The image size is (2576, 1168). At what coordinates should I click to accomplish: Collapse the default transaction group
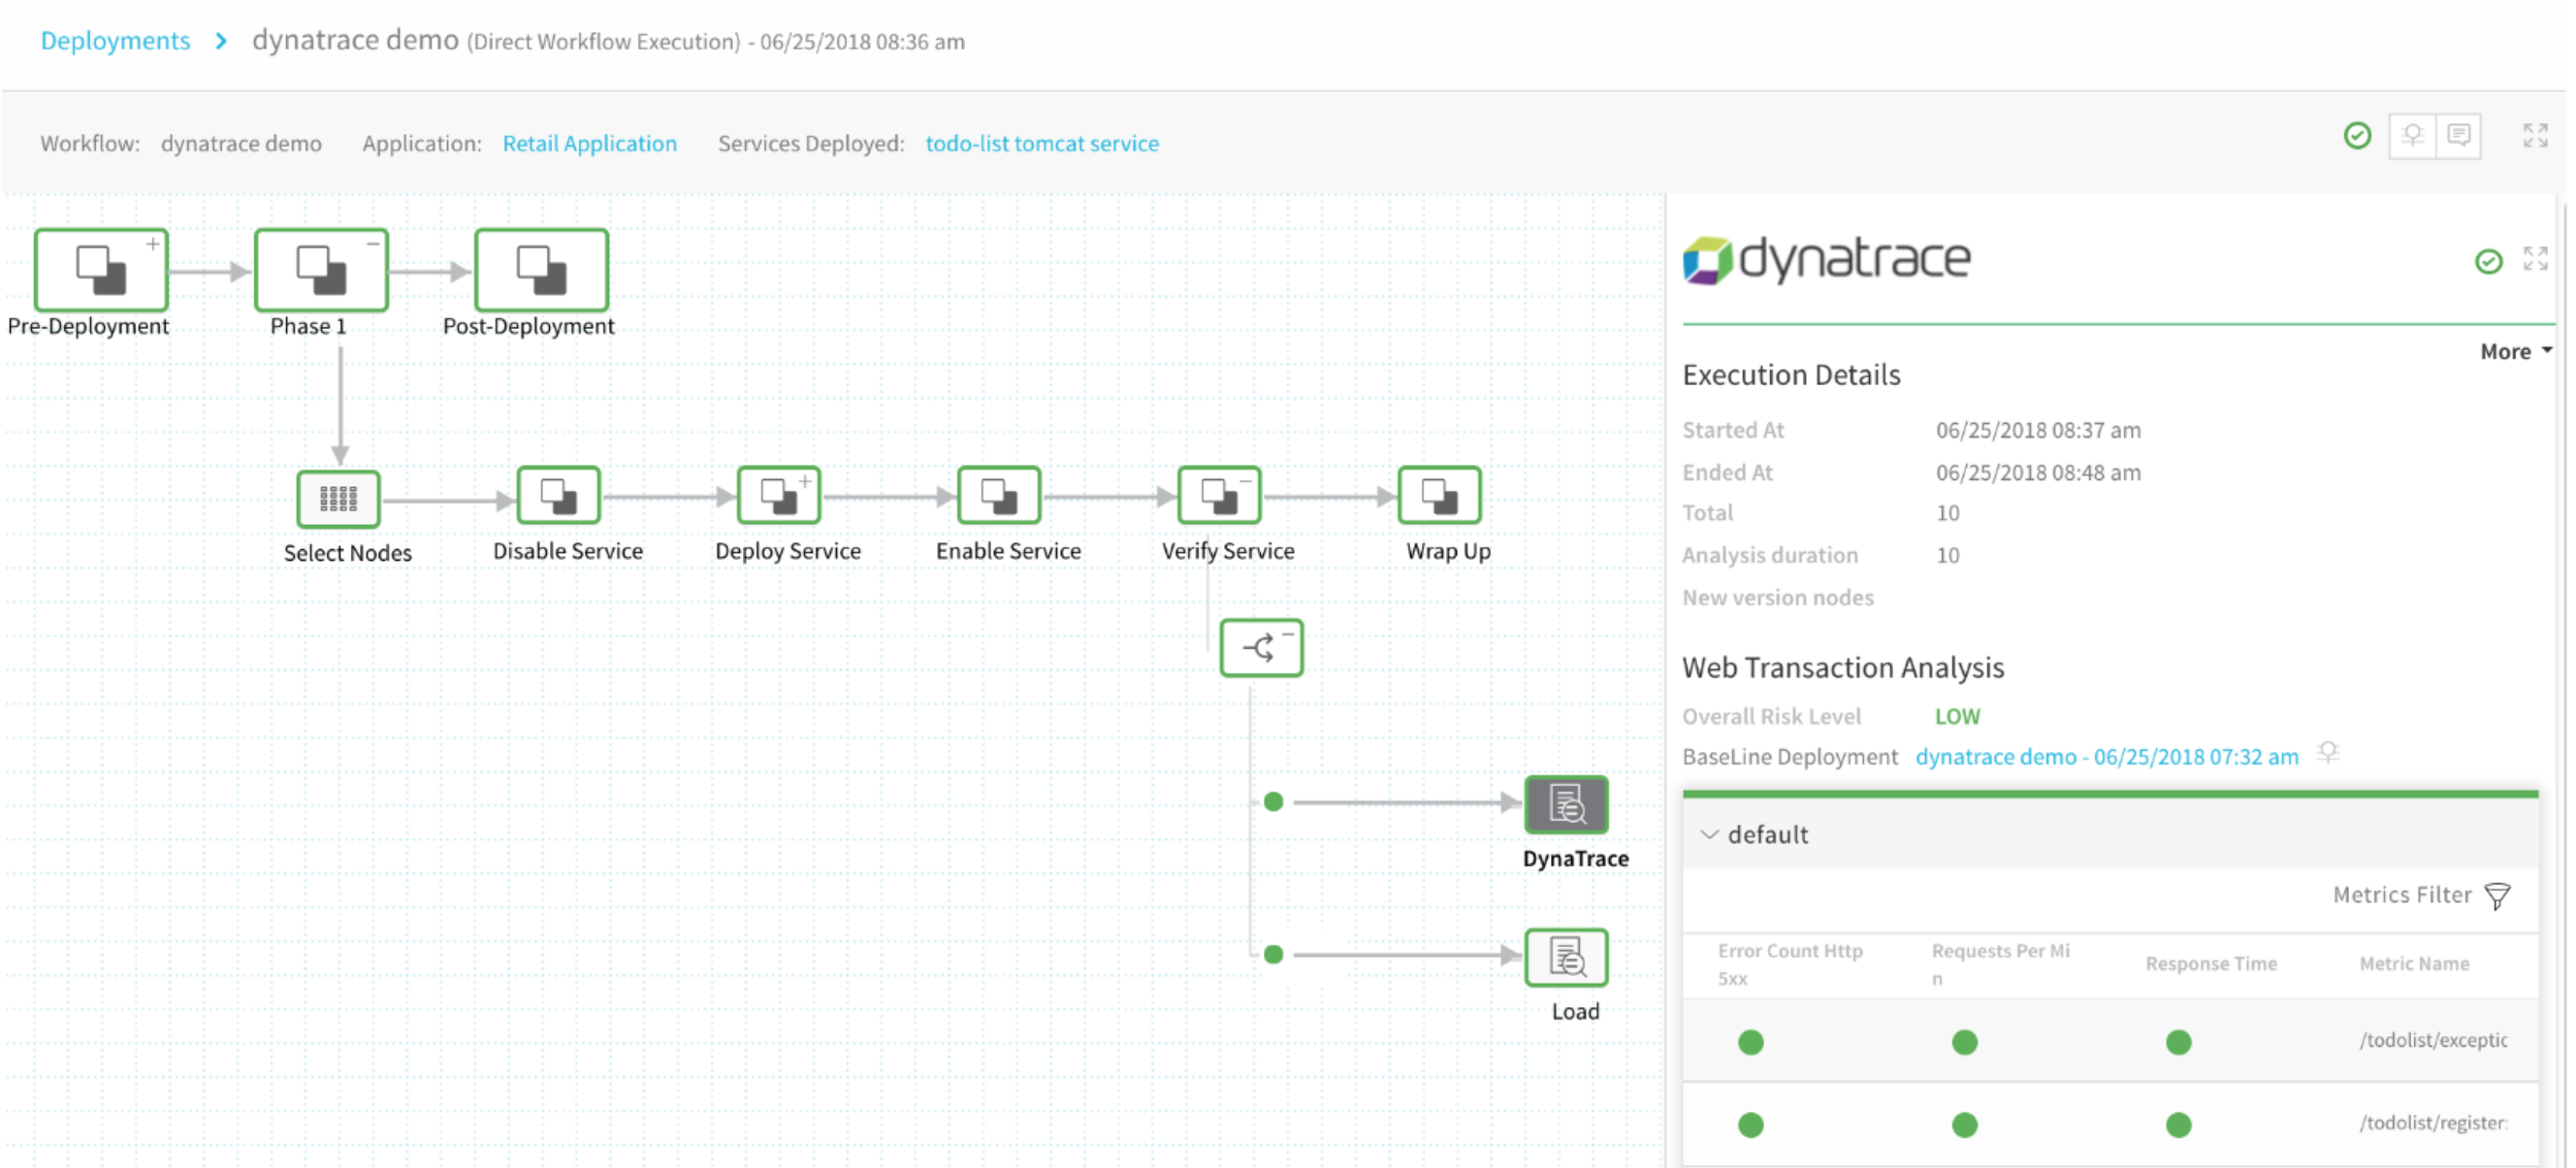point(1709,835)
